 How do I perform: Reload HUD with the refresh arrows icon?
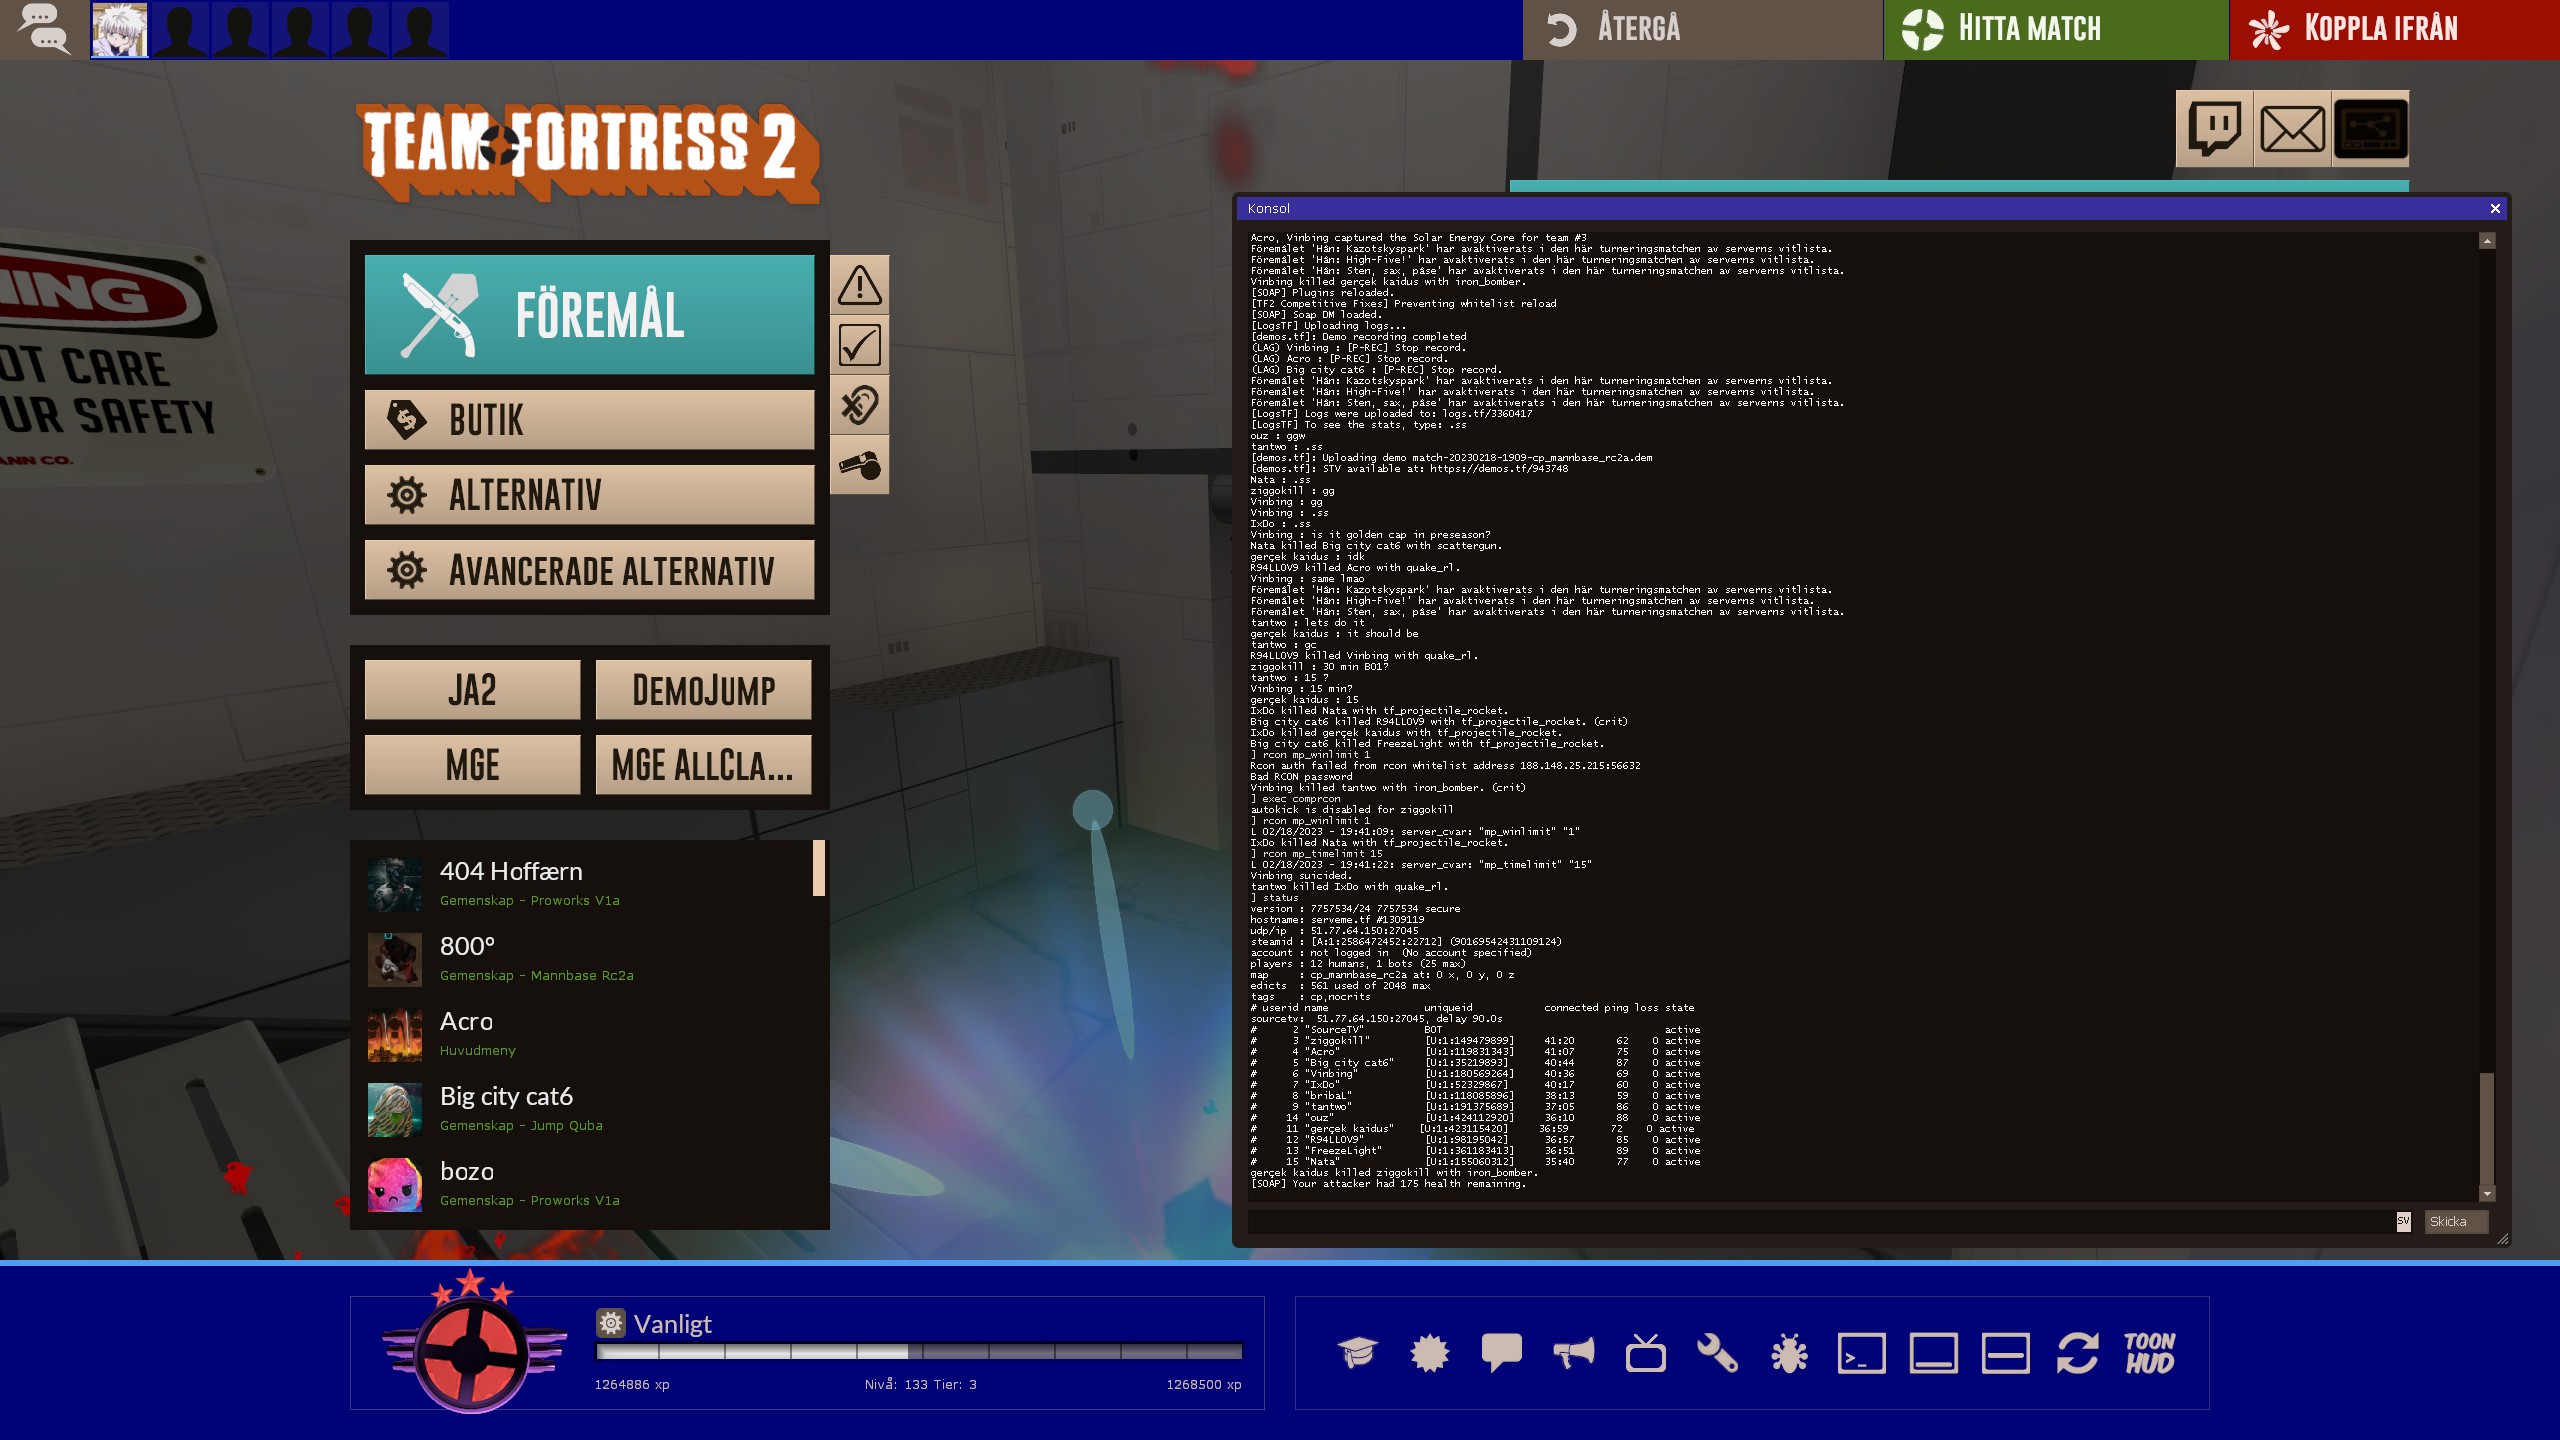tap(2077, 1353)
